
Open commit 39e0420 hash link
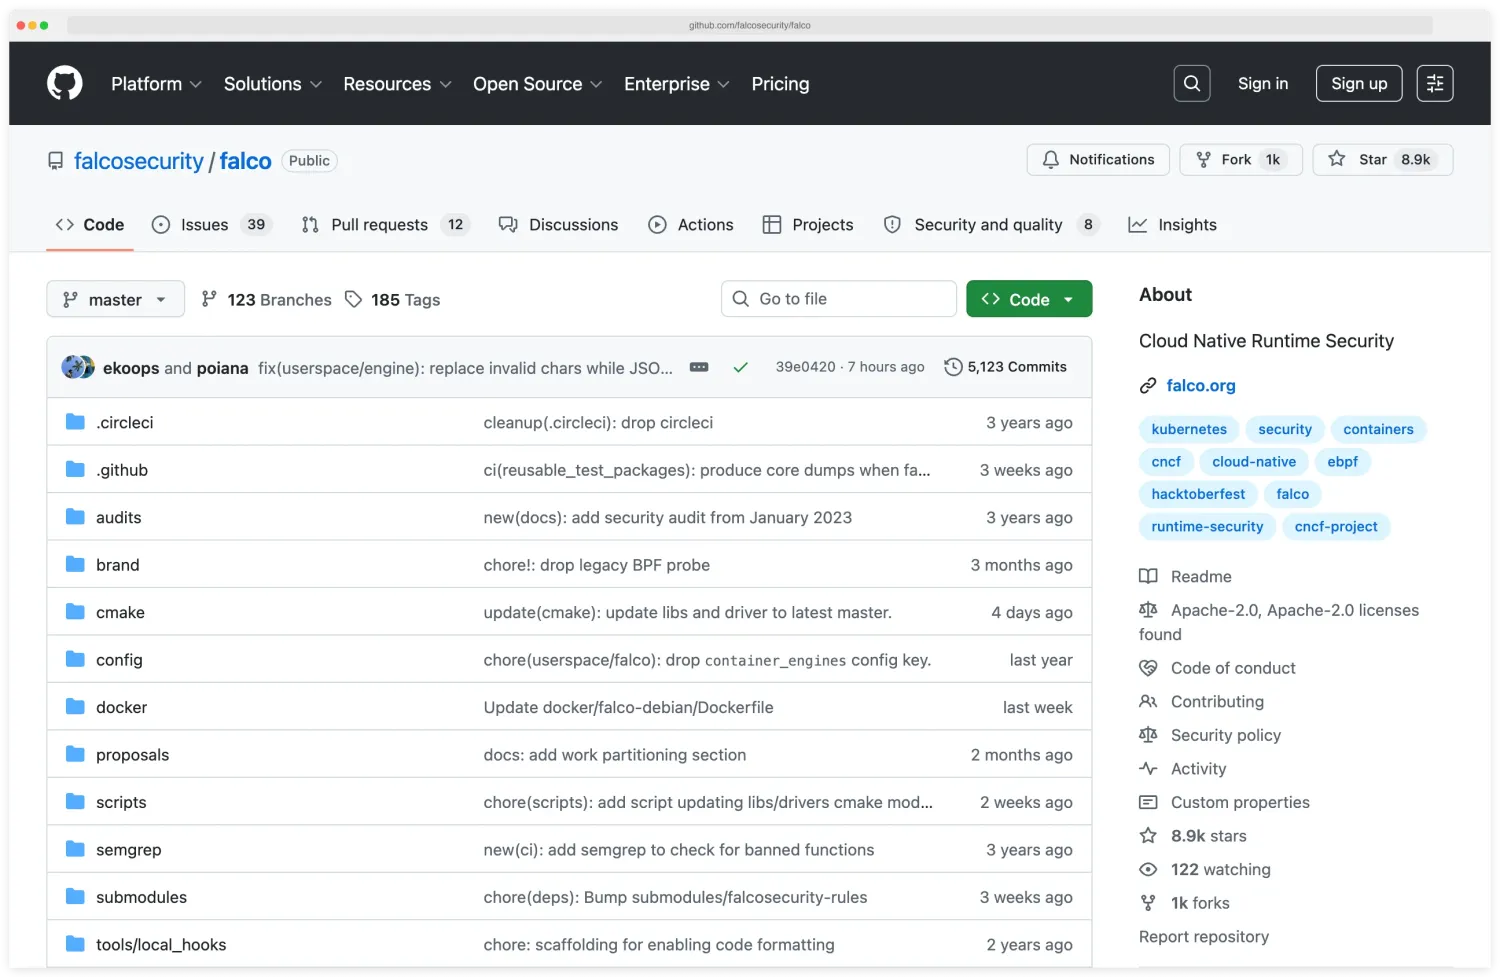point(806,367)
